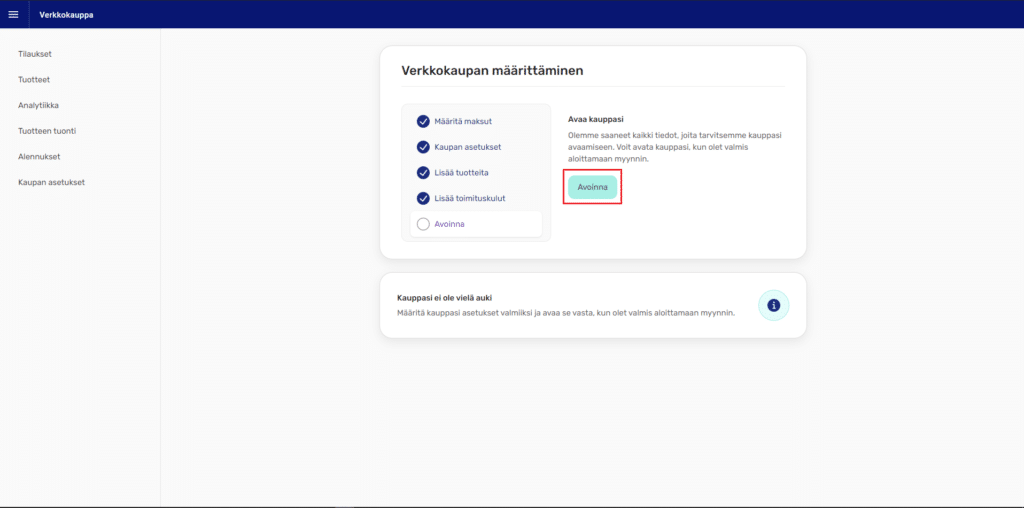Click the Verkkokauppa title in header
Image resolution: width=1024 pixels, height=508 pixels.
[x=67, y=14]
